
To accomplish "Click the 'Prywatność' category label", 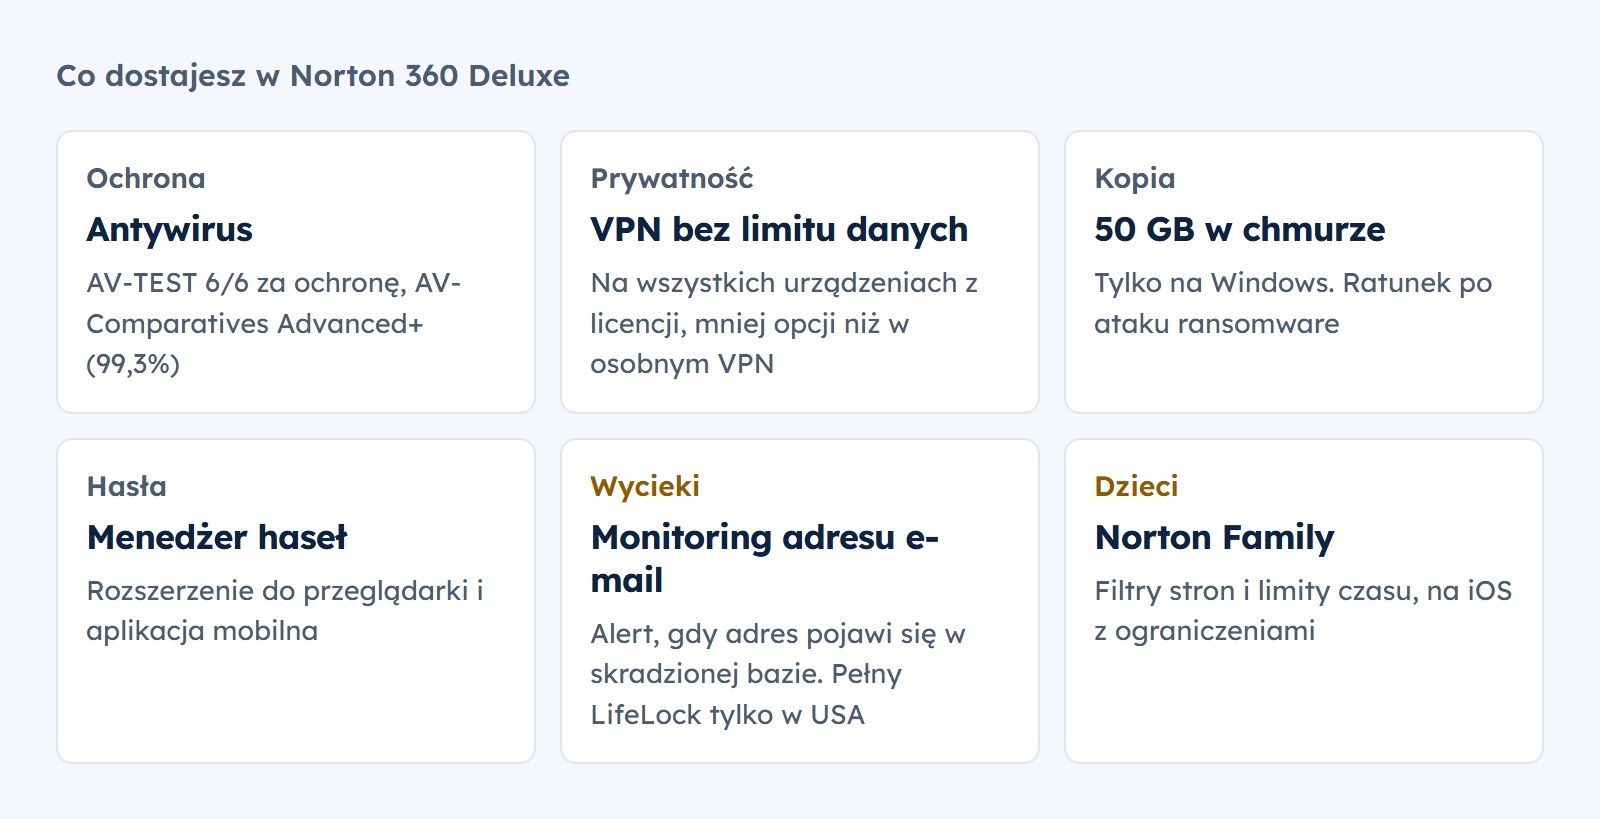I will (672, 178).
